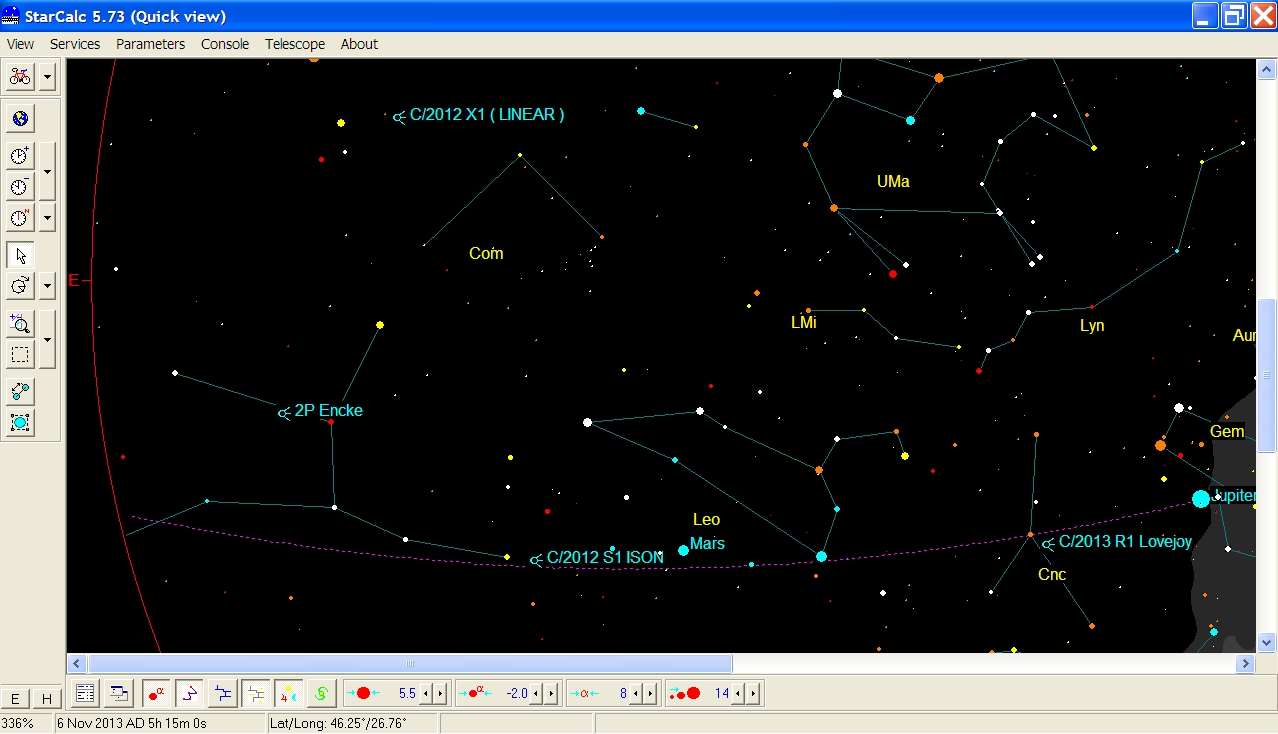Click the 'UMa' constellation label
This screenshot has width=1278, height=734.
click(x=893, y=182)
